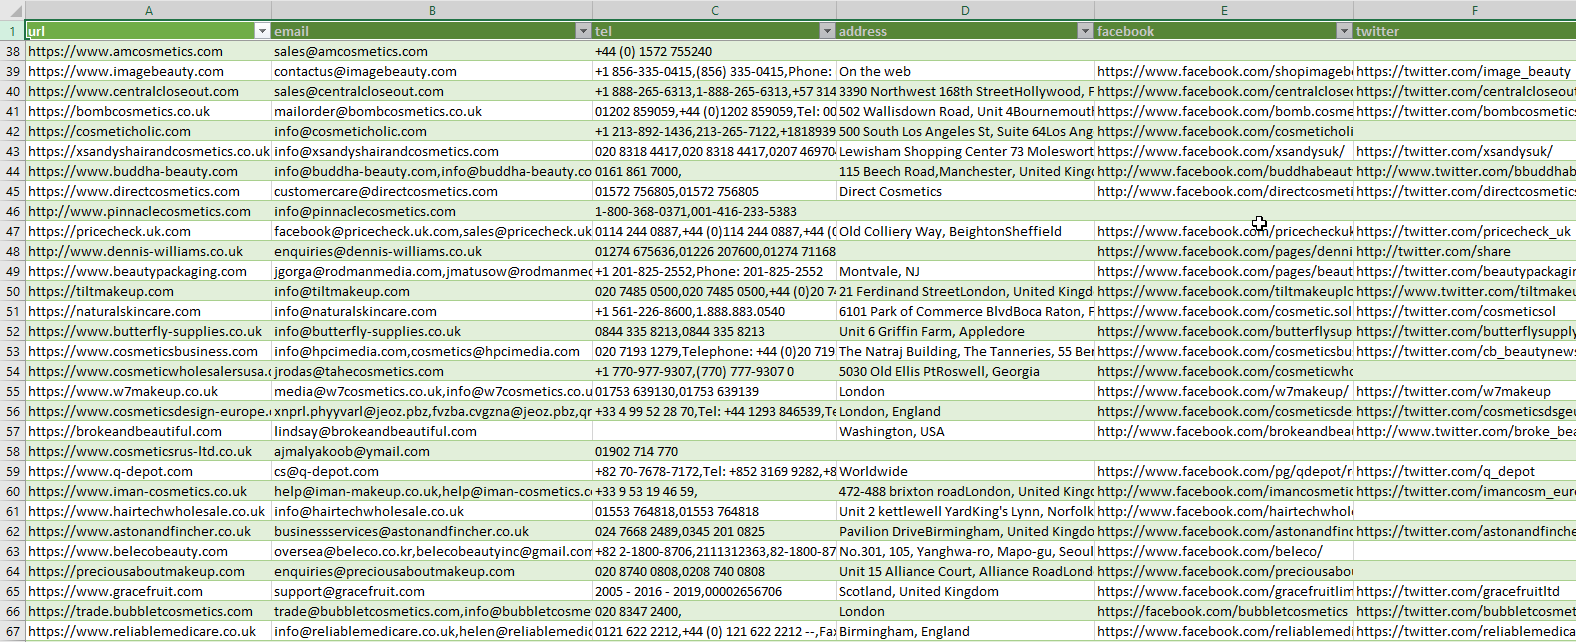Click cell +44 (0) 1572 755240
The image size is (1576, 642).
(x=714, y=51)
